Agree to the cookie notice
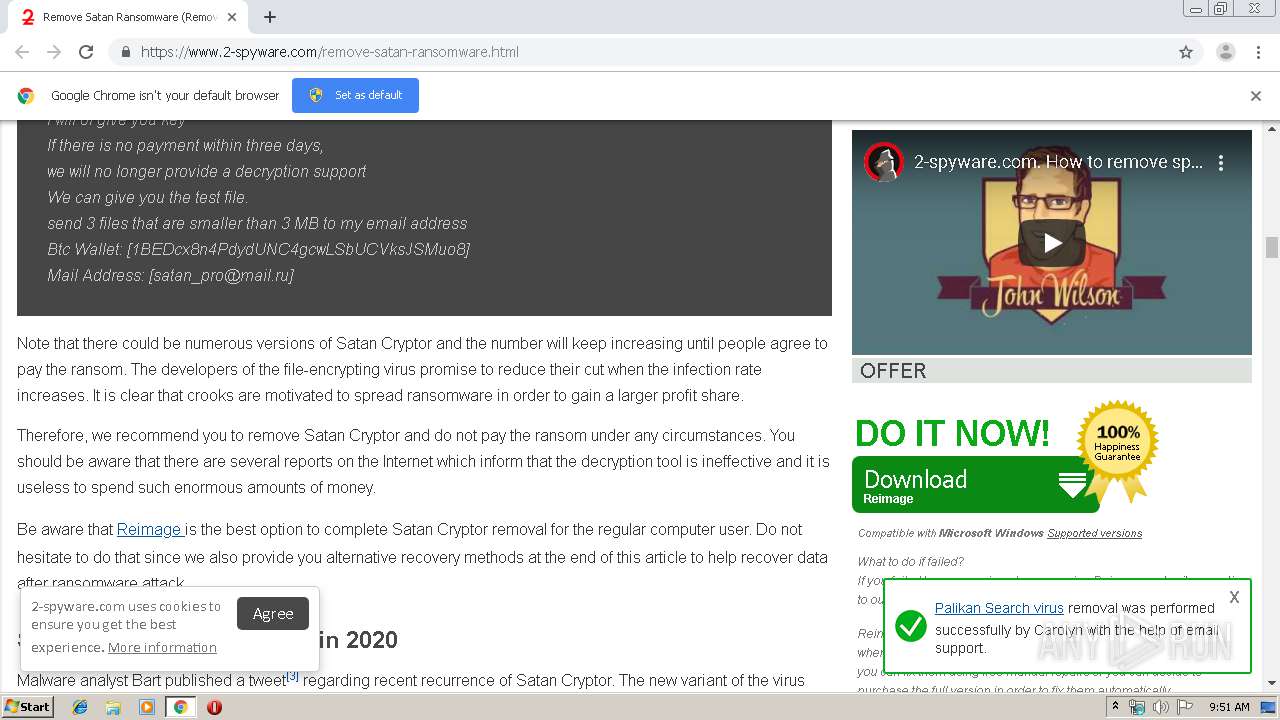Viewport: 1280px width, 720px height. coord(273,613)
